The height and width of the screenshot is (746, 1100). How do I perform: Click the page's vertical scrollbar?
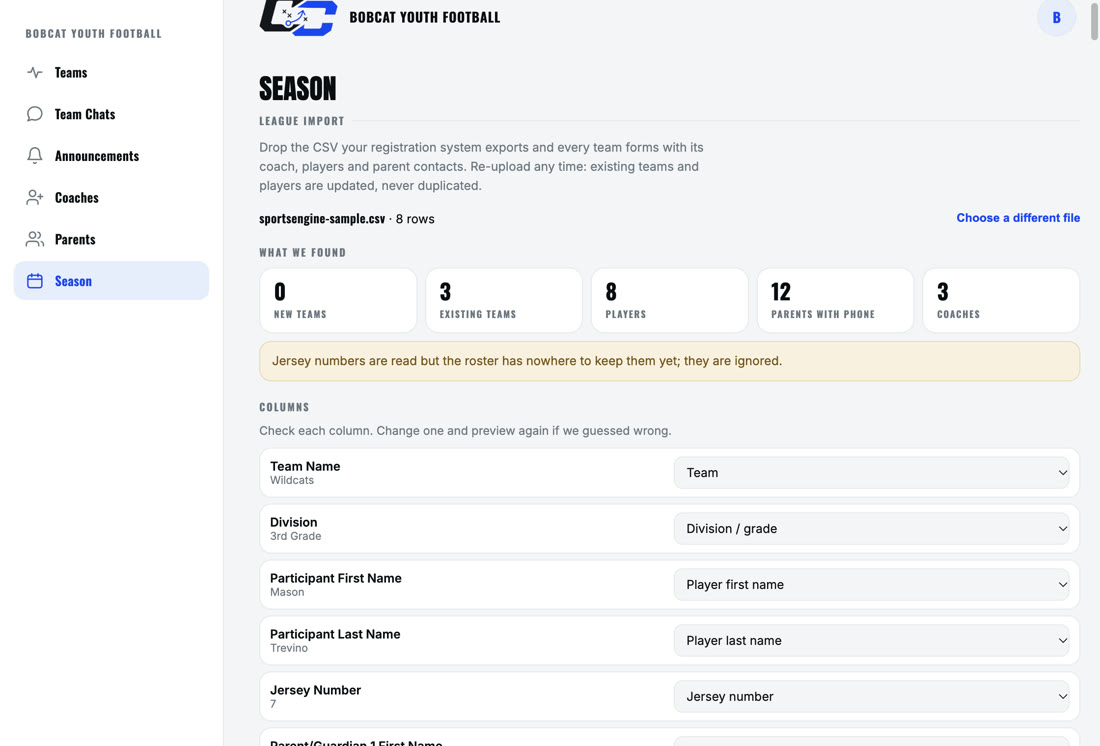point(1094,20)
